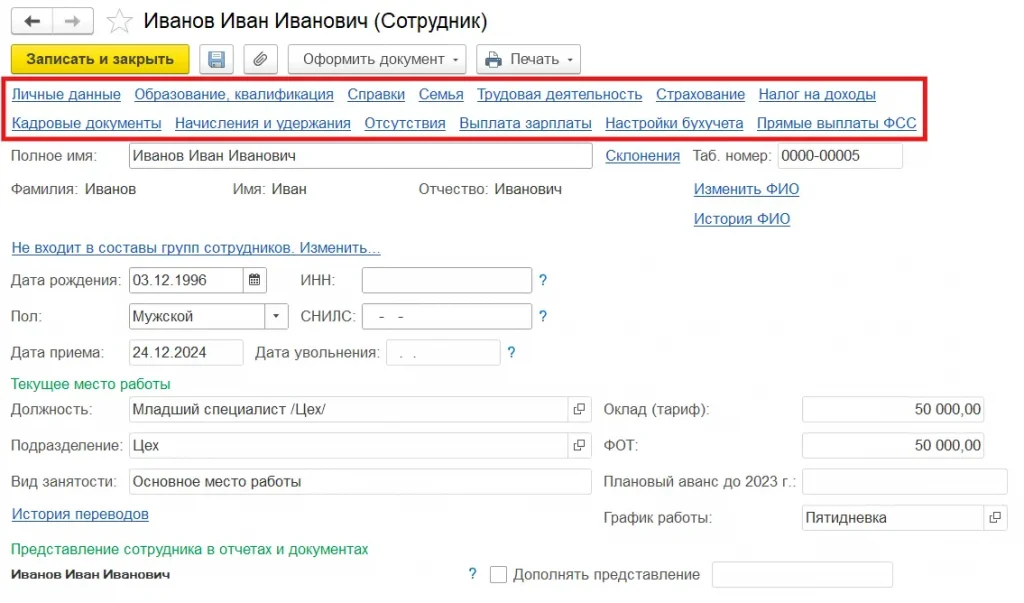Open 'Склонения' link next to full name

642,156
